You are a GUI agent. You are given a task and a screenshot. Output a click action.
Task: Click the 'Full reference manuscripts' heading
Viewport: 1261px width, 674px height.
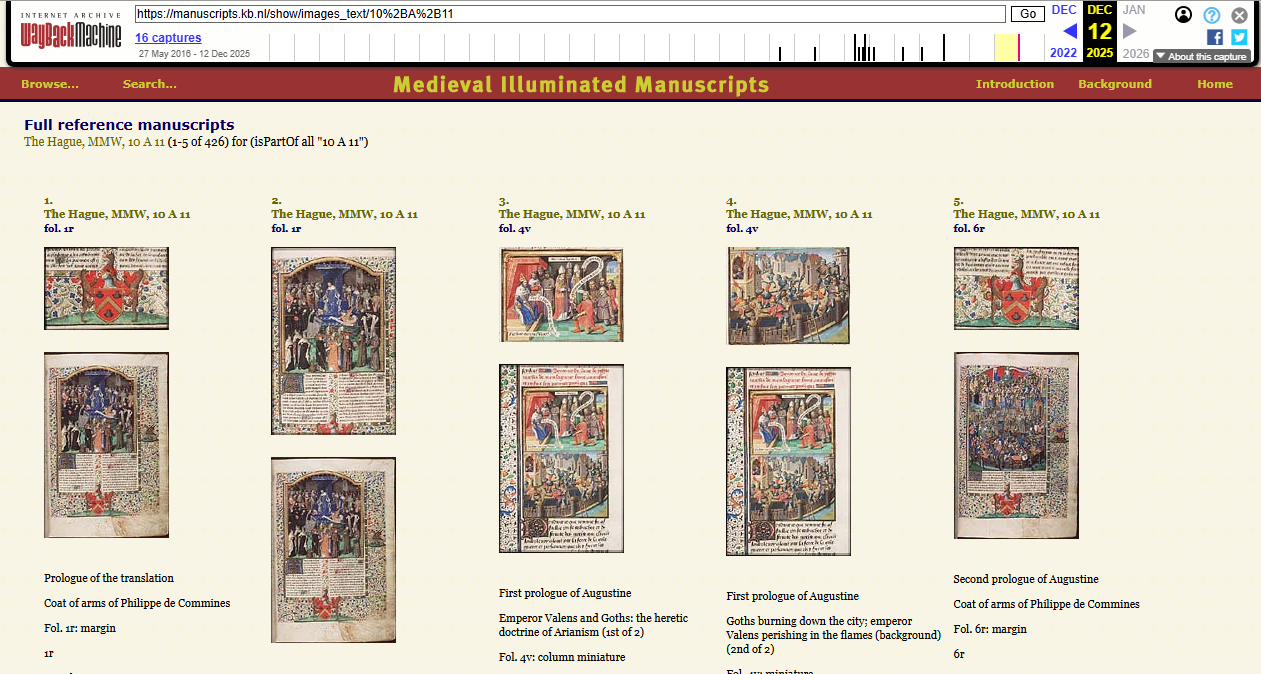[x=129, y=125]
